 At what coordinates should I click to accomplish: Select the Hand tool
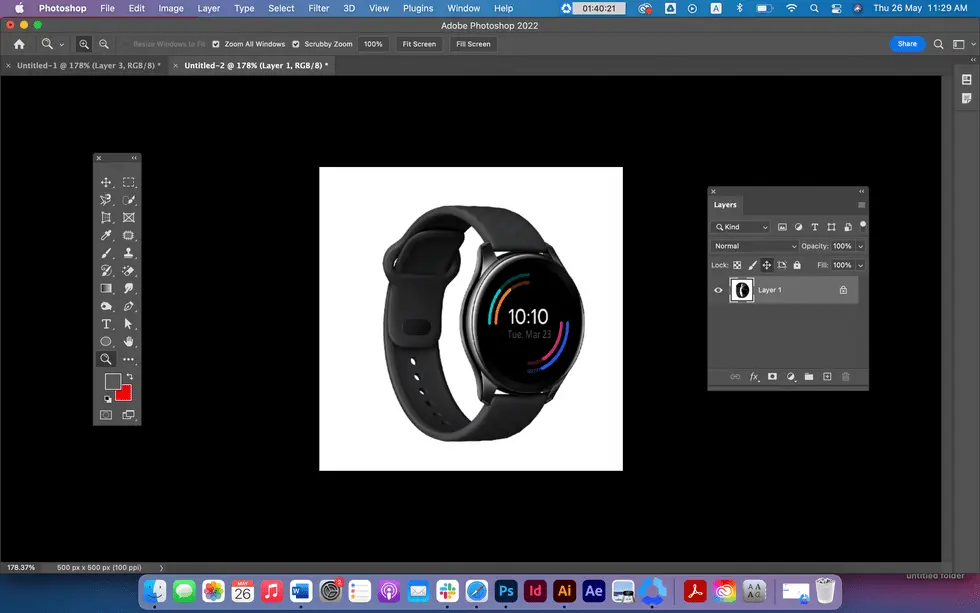click(128, 341)
